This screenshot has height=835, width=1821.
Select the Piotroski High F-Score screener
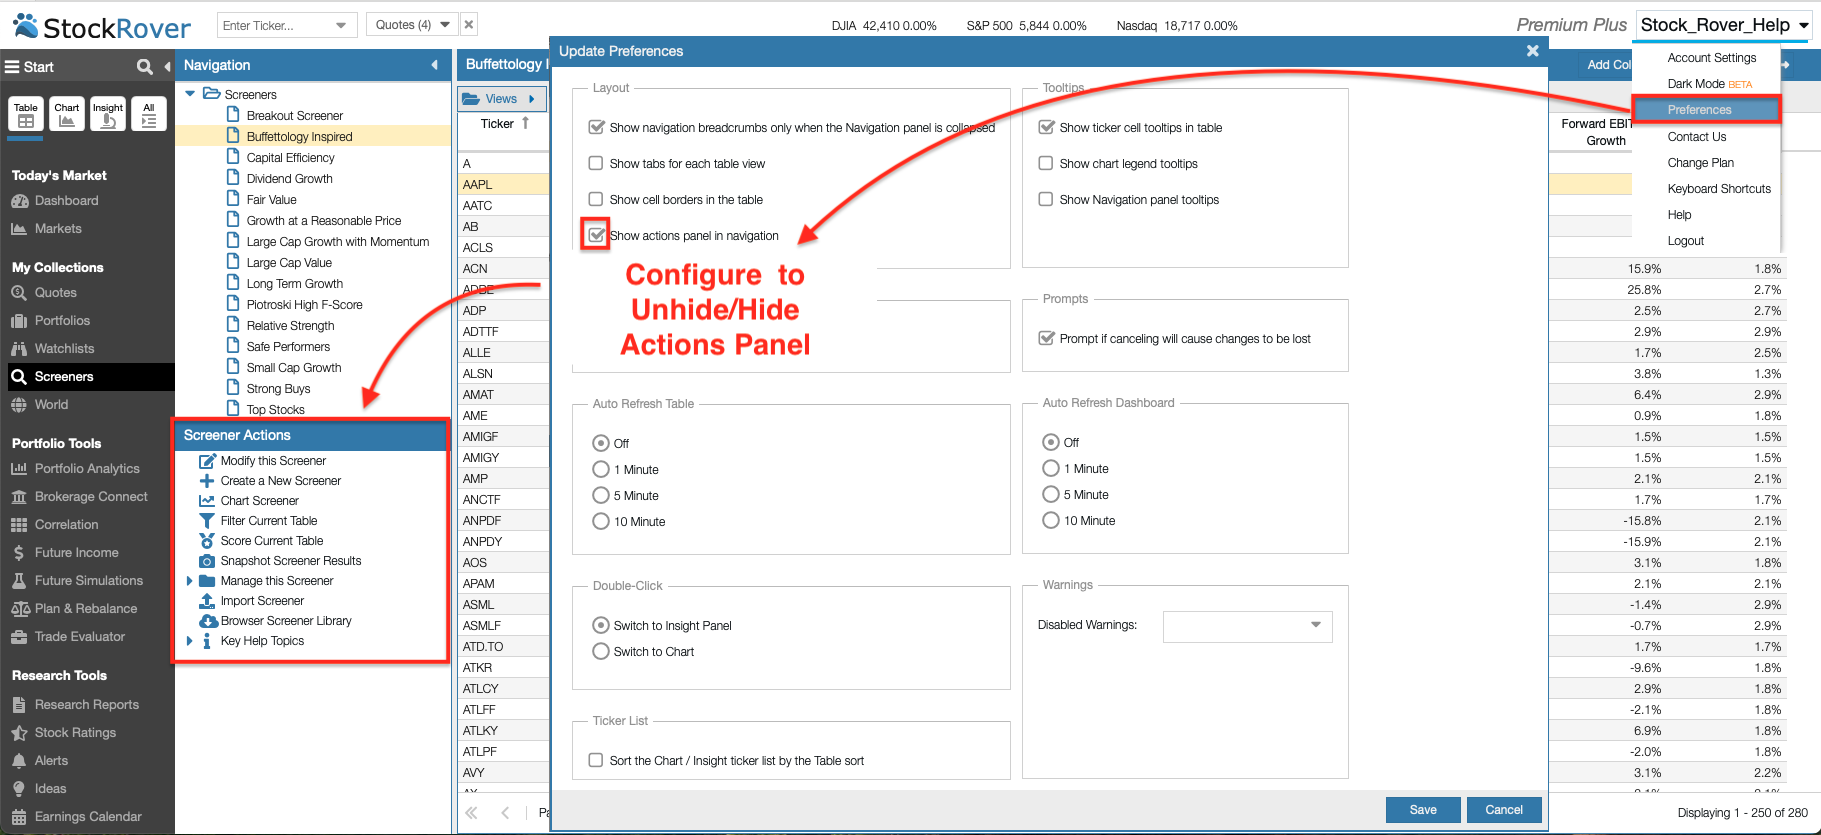coord(304,305)
